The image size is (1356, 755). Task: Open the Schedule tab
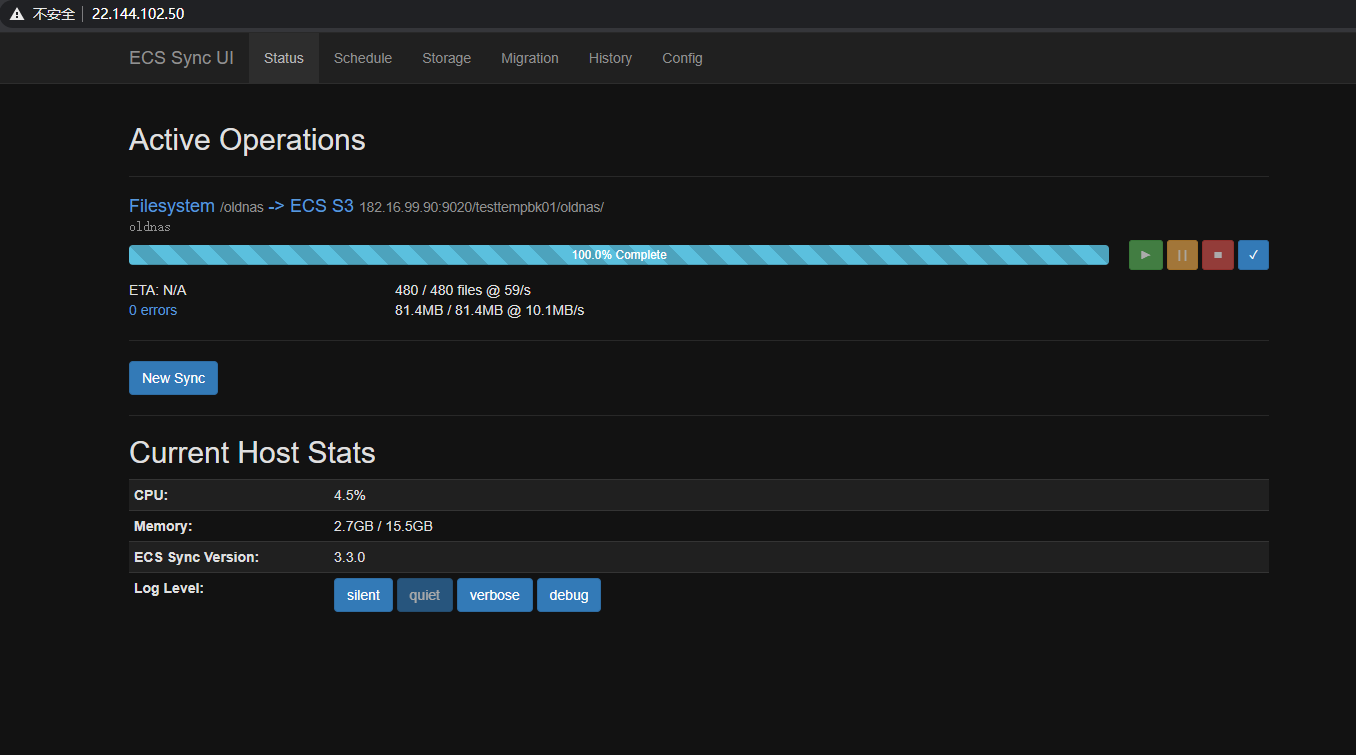[x=363, y=58]
